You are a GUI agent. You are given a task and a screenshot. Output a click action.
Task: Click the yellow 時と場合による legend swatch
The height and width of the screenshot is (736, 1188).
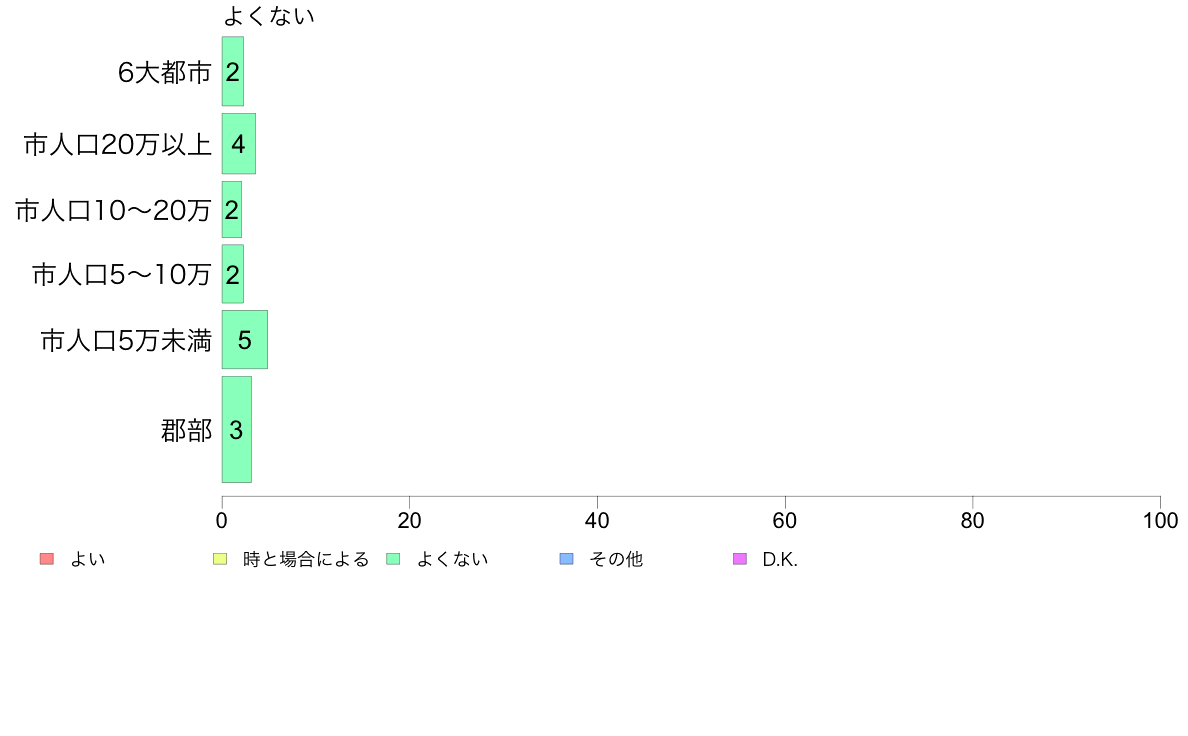220,559
